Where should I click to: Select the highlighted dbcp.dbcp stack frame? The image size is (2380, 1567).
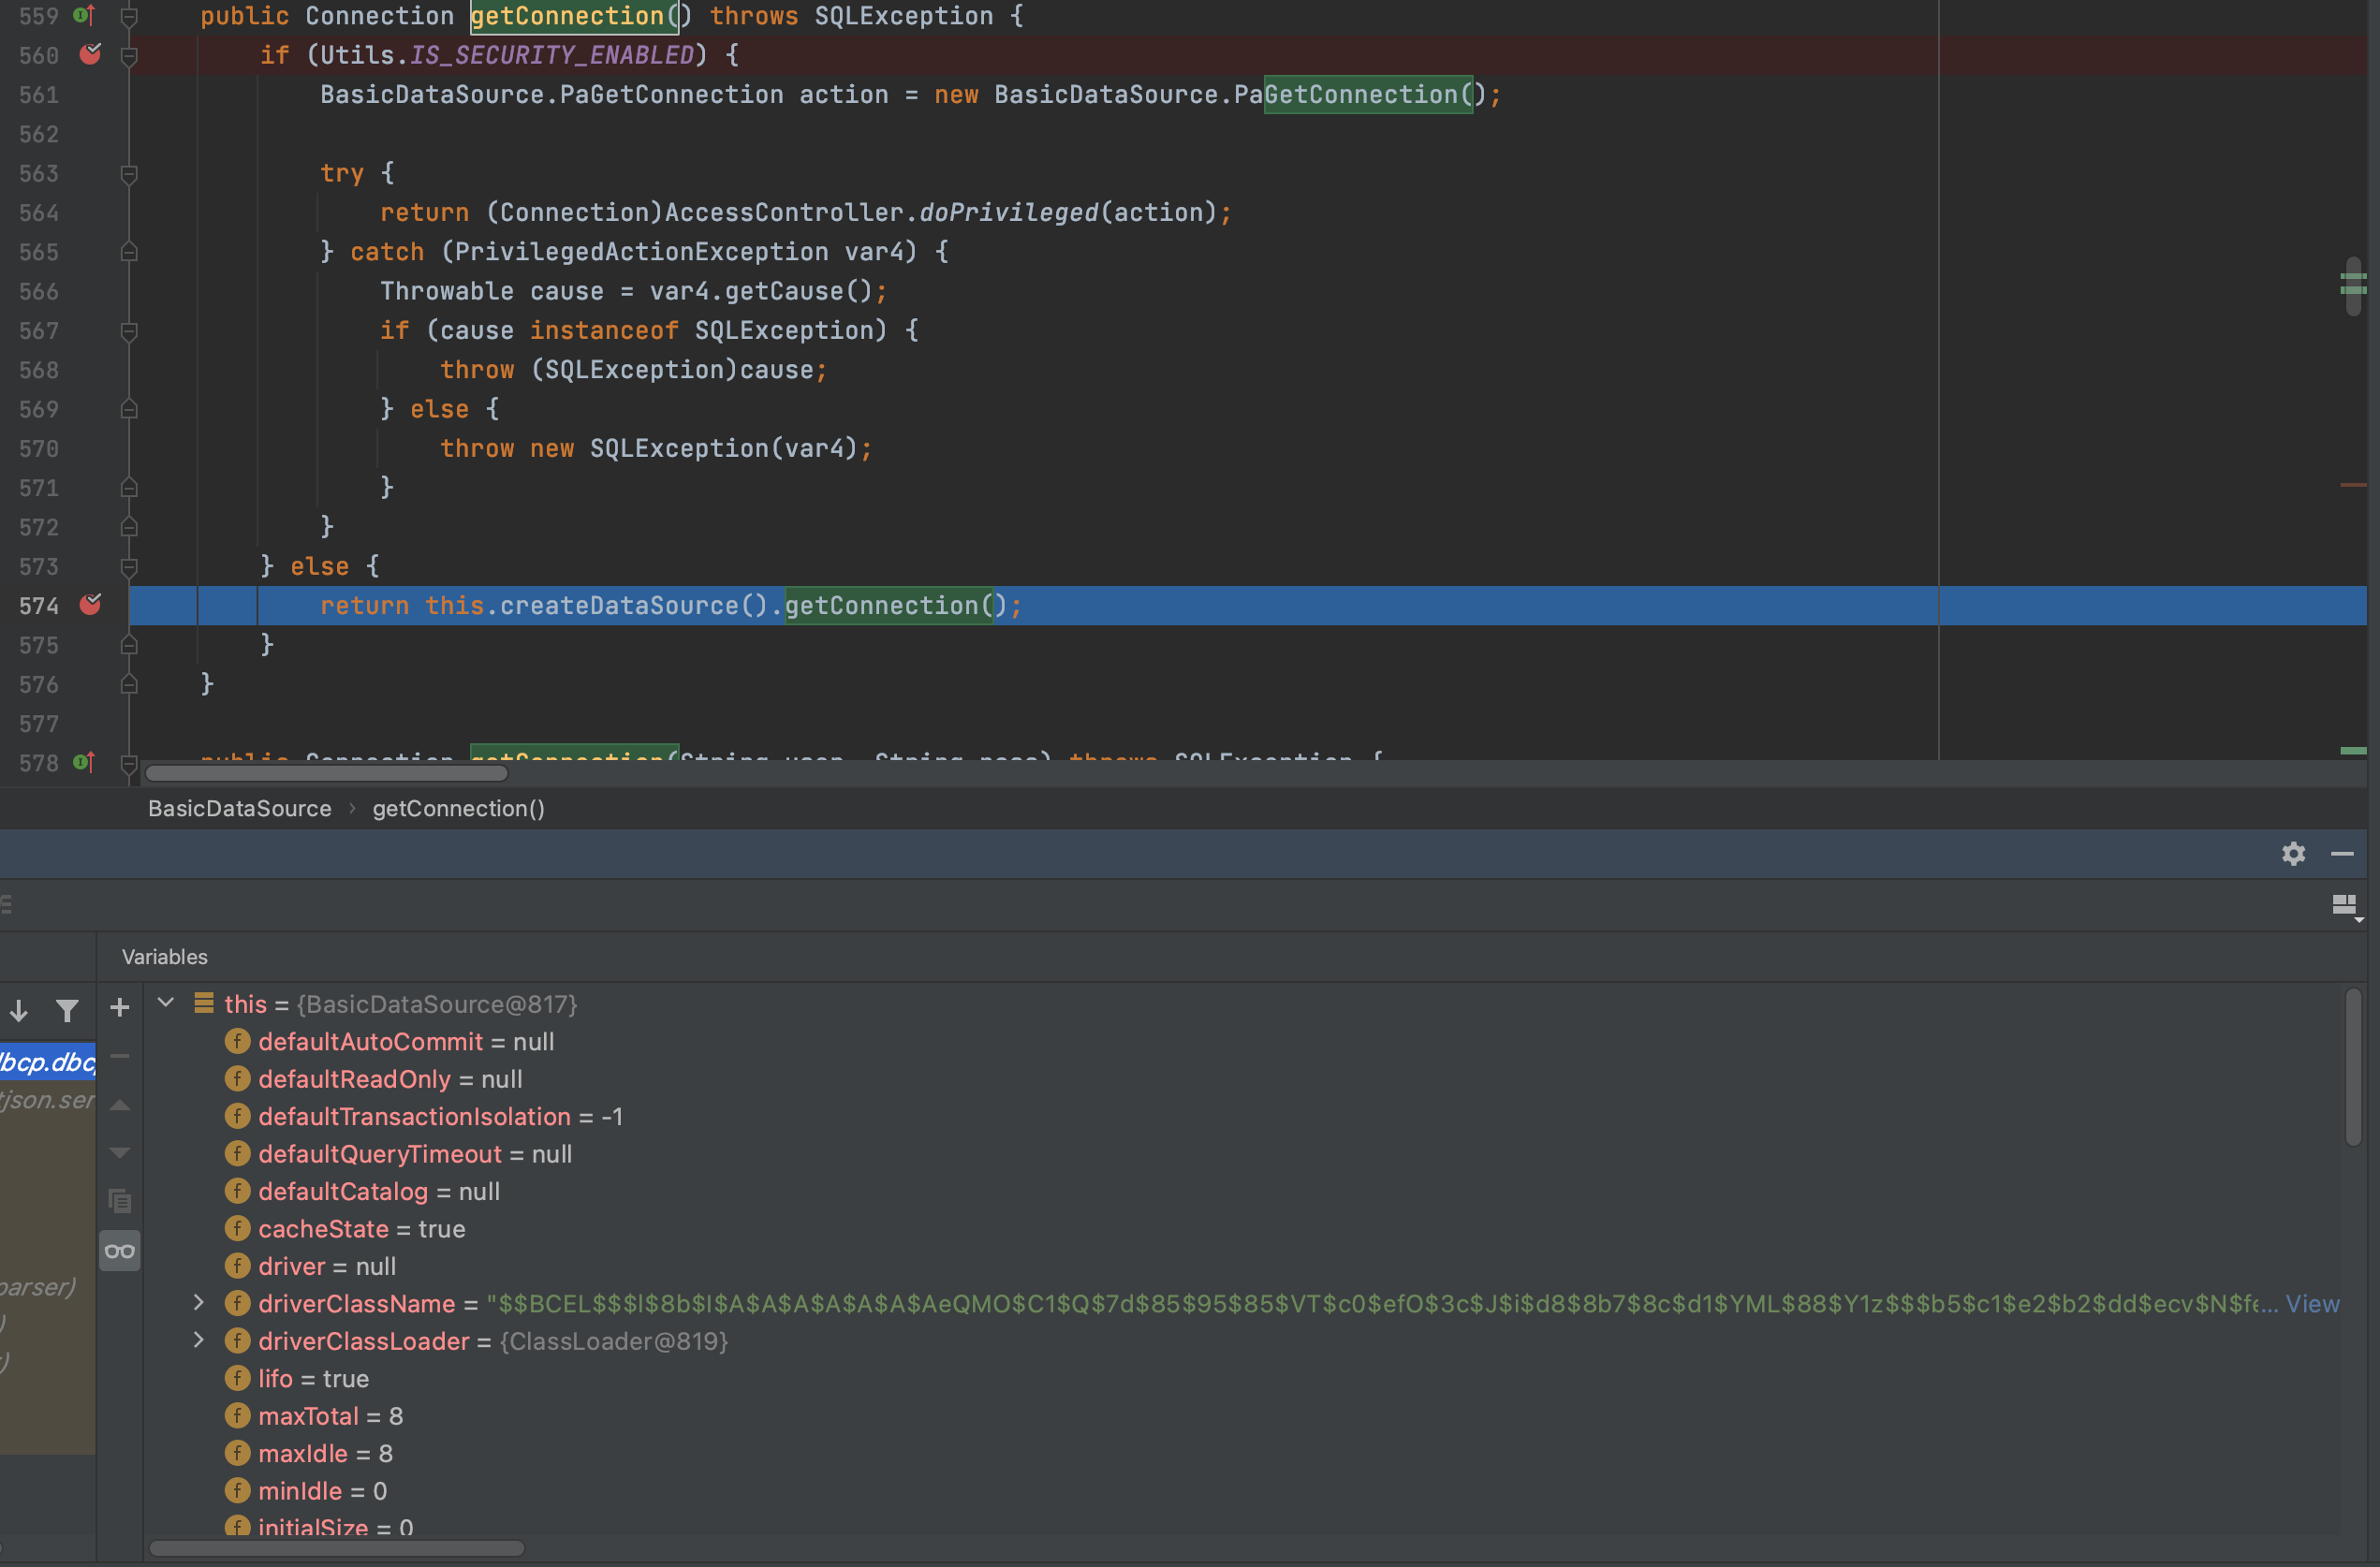pos(48,1061)
